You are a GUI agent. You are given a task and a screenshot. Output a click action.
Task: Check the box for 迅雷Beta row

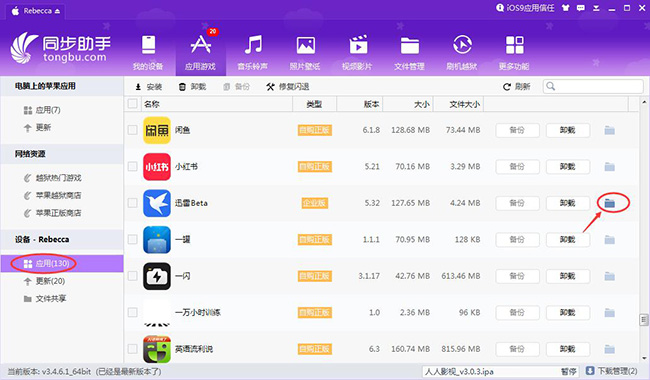click(x=133, y=203)
